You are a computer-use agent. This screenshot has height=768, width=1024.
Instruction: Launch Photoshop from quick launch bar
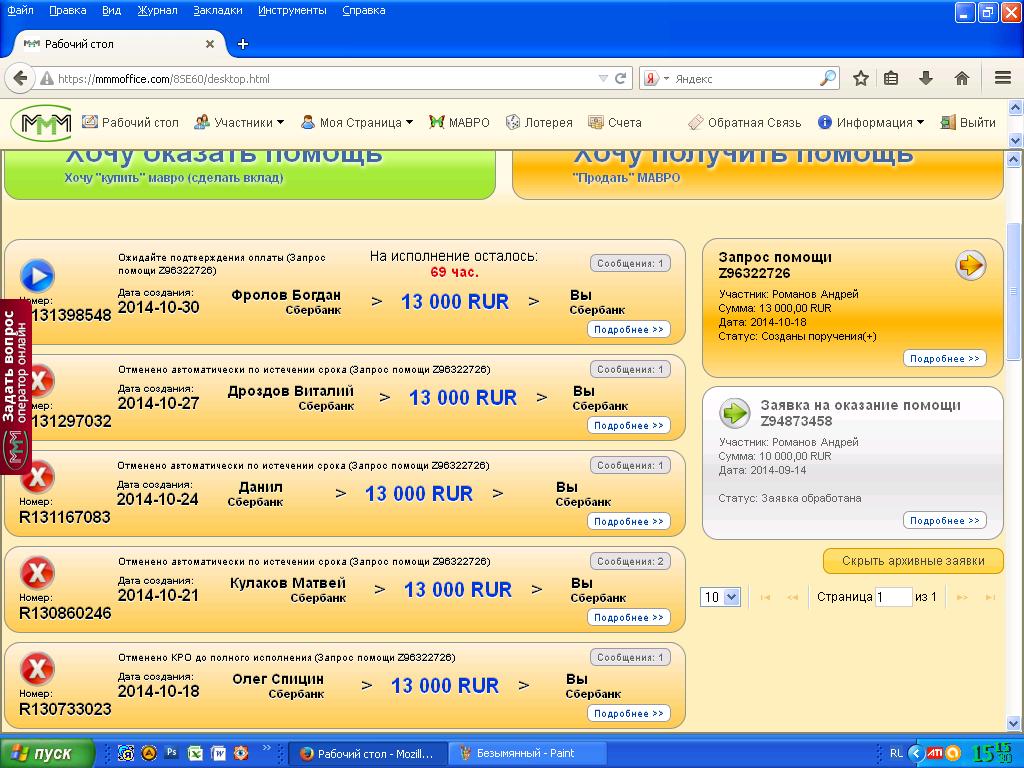click(x=172, y=752)
